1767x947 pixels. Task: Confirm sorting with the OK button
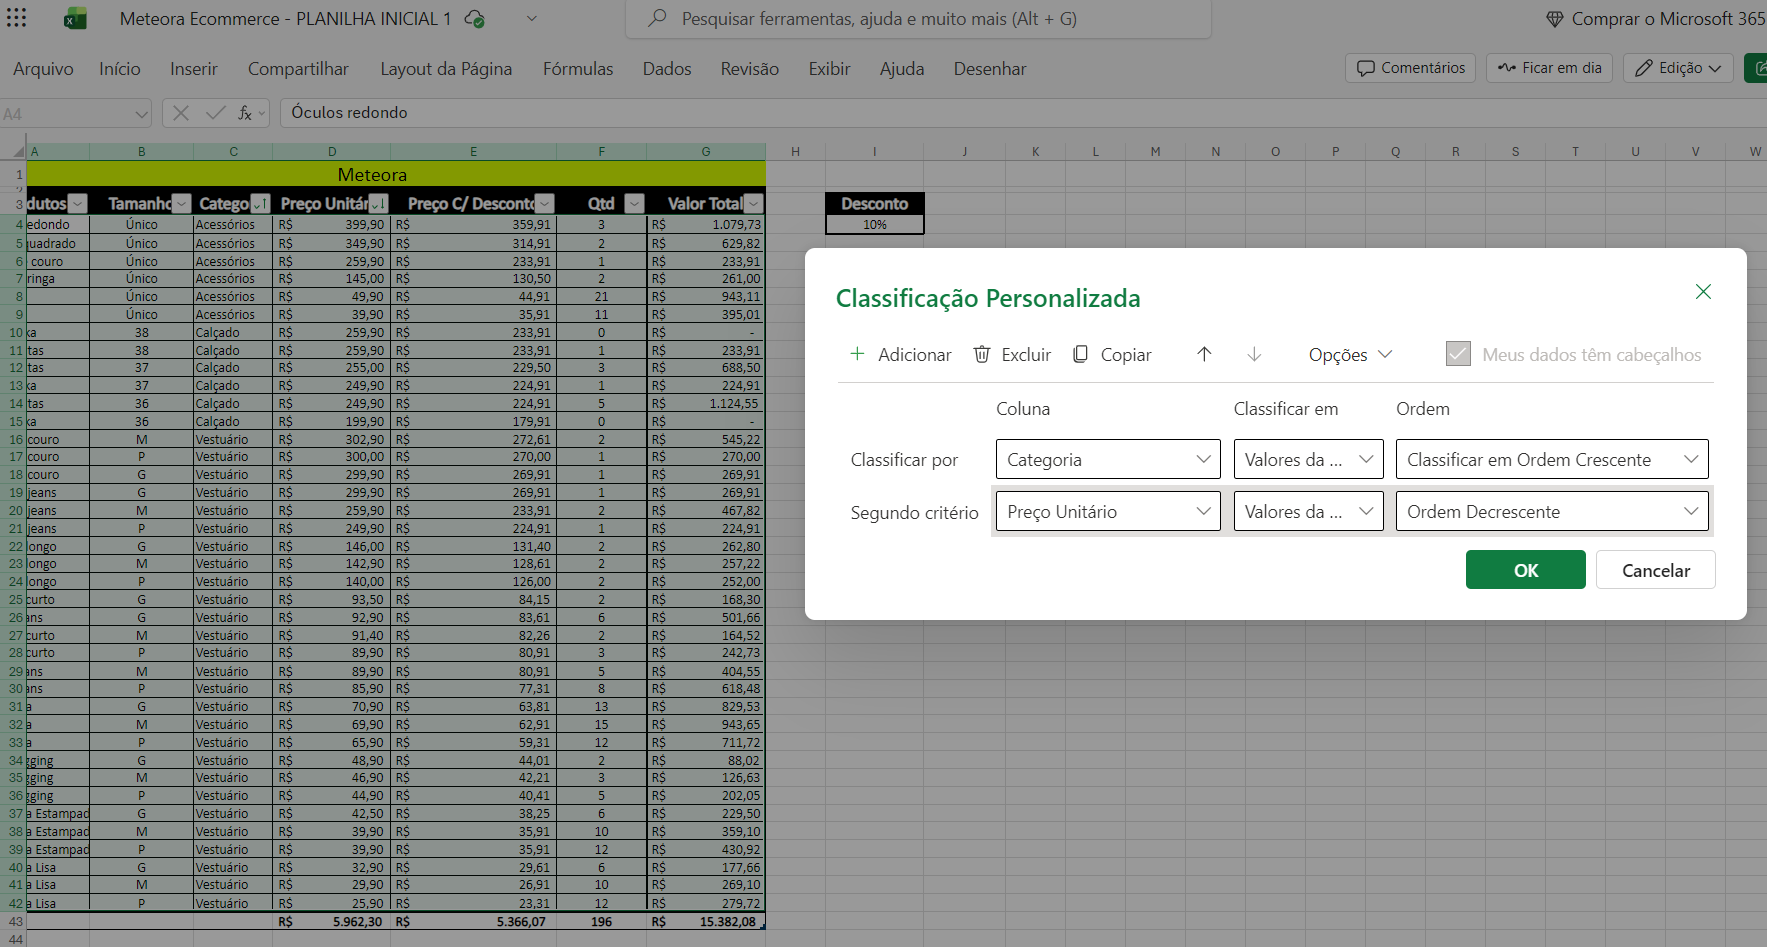pos(1525,570)
